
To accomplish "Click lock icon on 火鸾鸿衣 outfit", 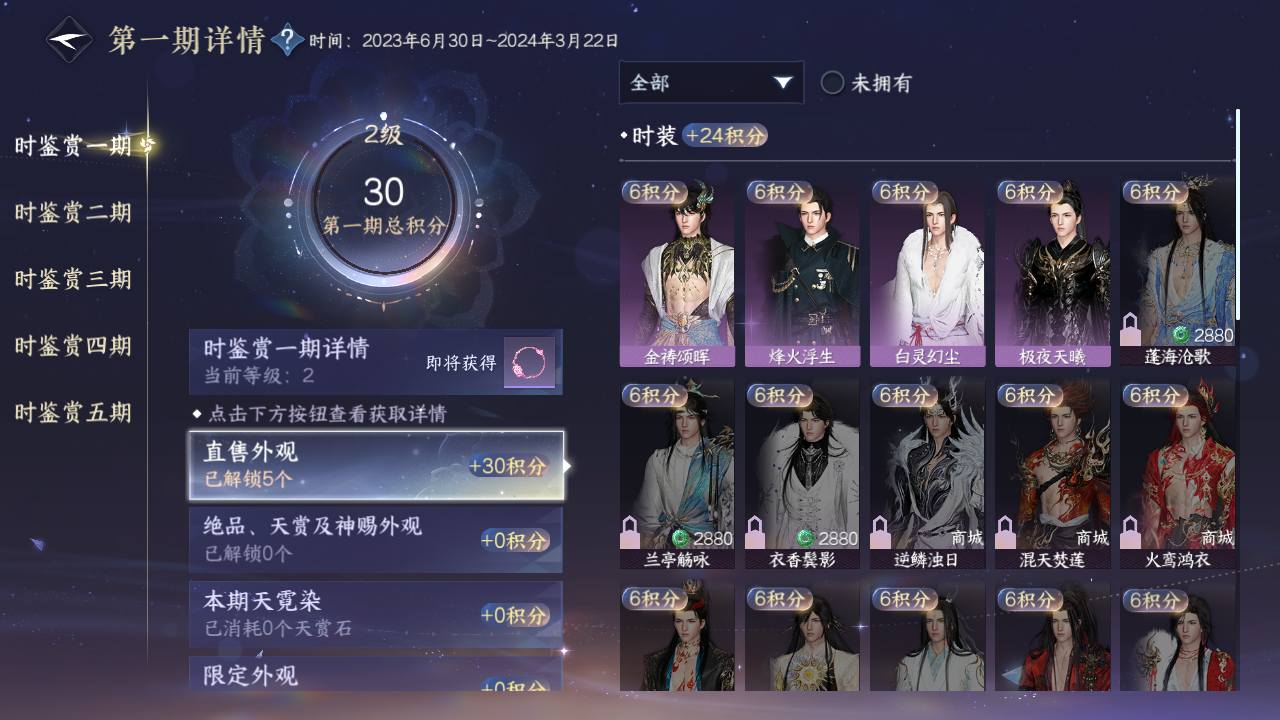I will point(1132,532).
